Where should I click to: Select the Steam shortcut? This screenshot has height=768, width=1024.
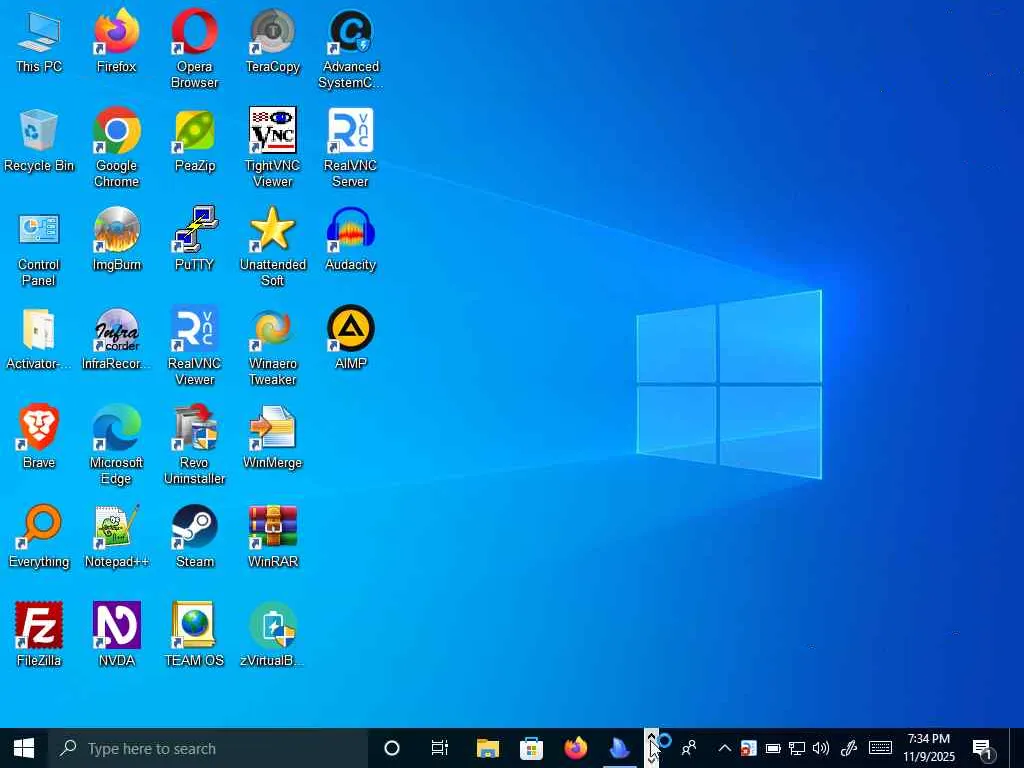[195, 537]
